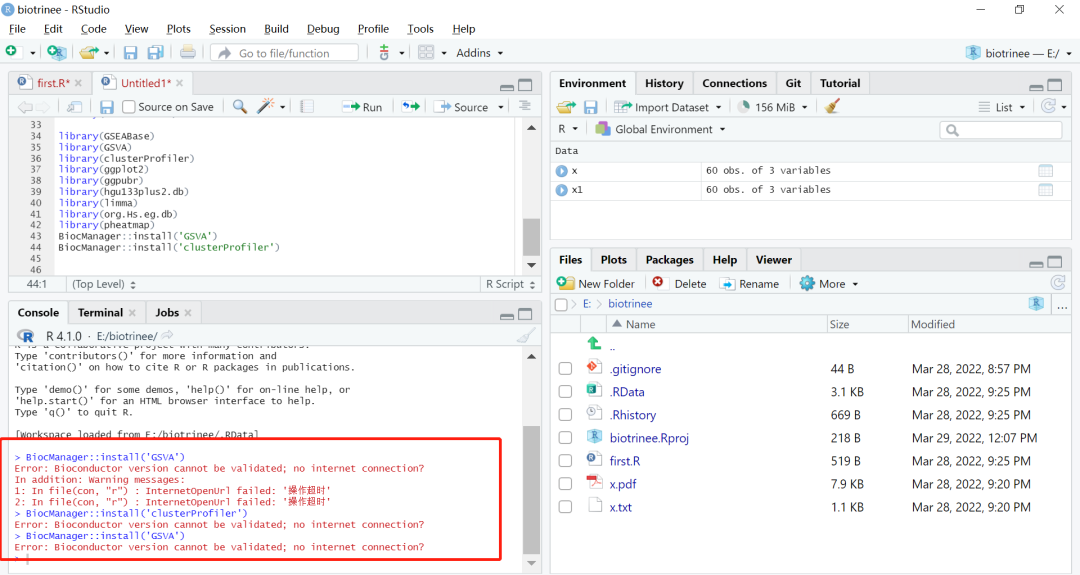Viewport: 1080px width, 575px height.
Task: Save current document using main toolbar disk icon
Action: pyautogui.click(x=130, y=52)
